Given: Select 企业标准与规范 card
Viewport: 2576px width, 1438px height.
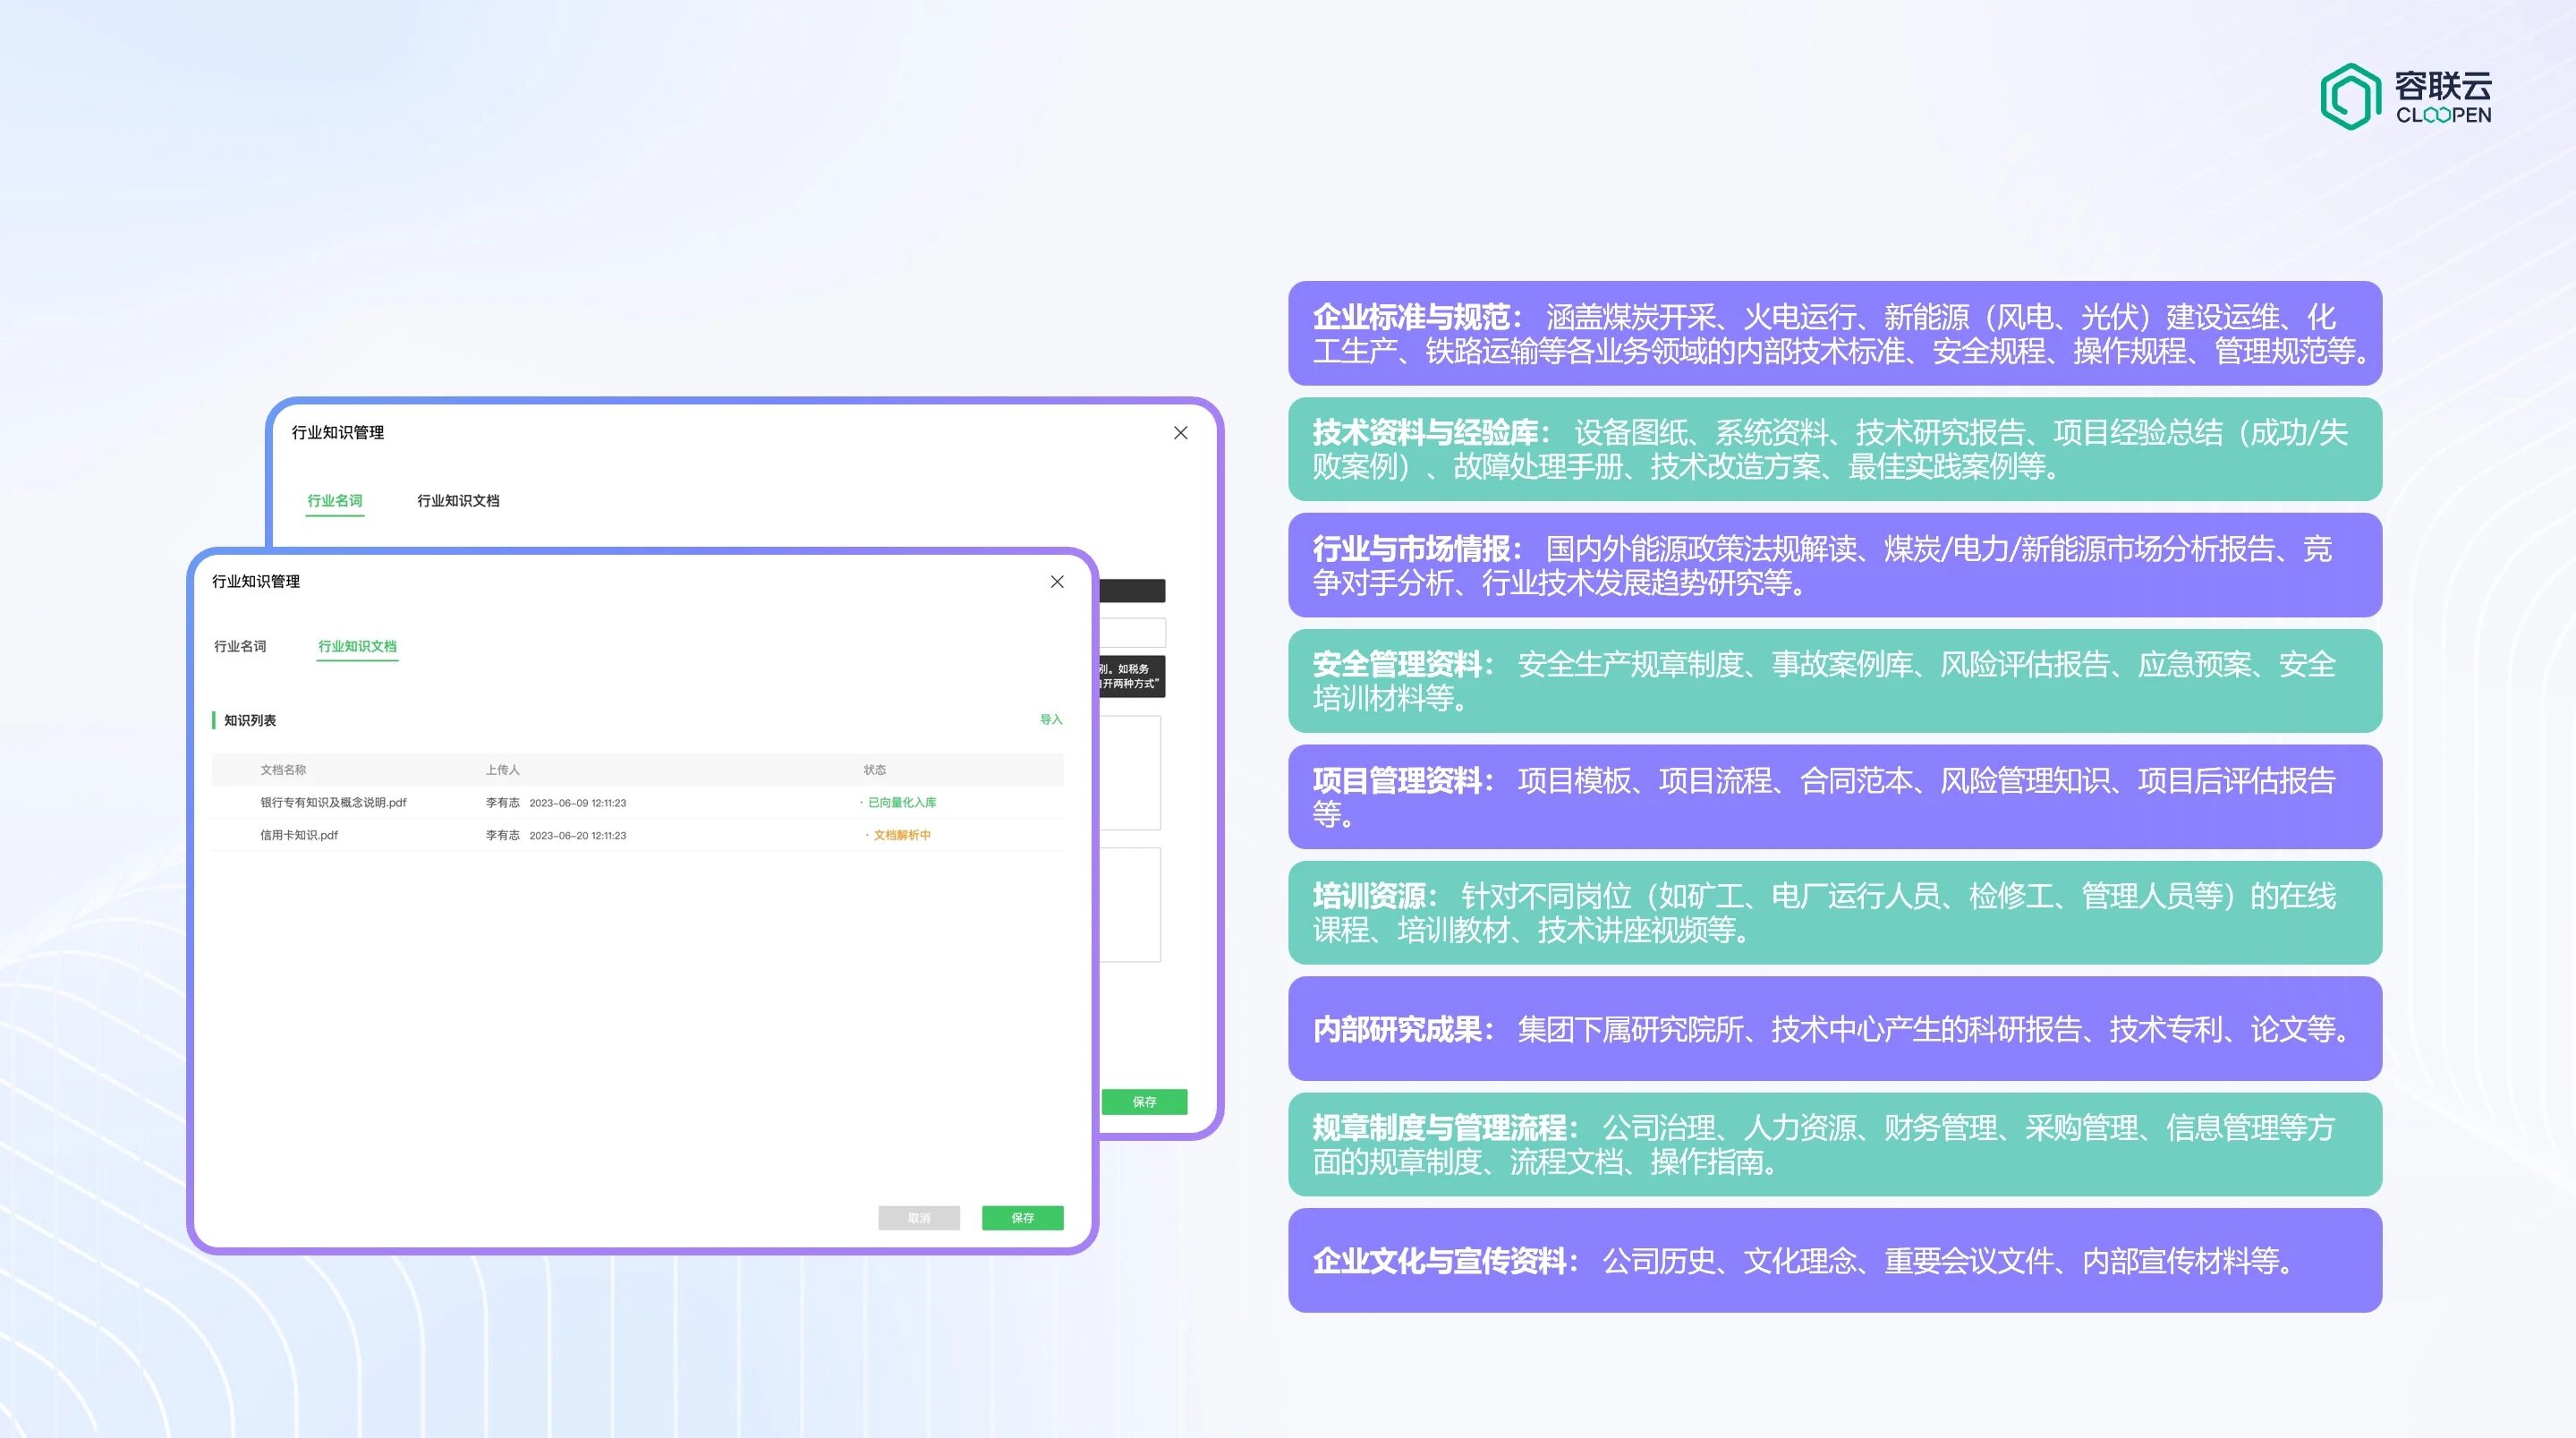Looking at the screenshot, I should [x=1835, y=333].
